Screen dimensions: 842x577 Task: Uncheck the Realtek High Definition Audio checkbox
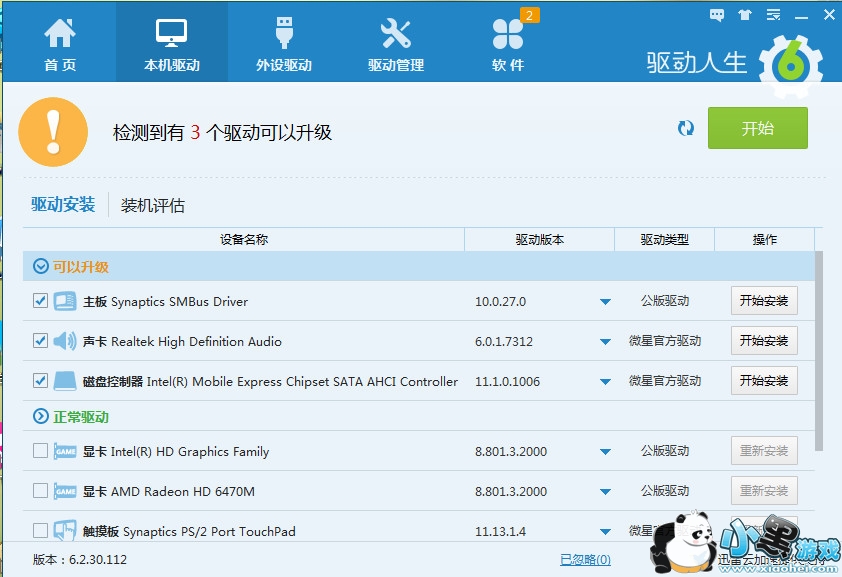pos(41,340)
